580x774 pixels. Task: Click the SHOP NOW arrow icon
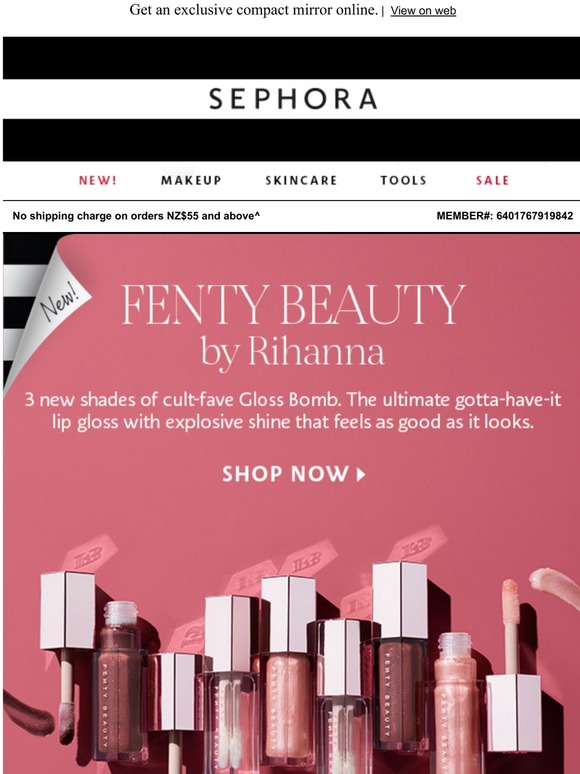point(361,474)
